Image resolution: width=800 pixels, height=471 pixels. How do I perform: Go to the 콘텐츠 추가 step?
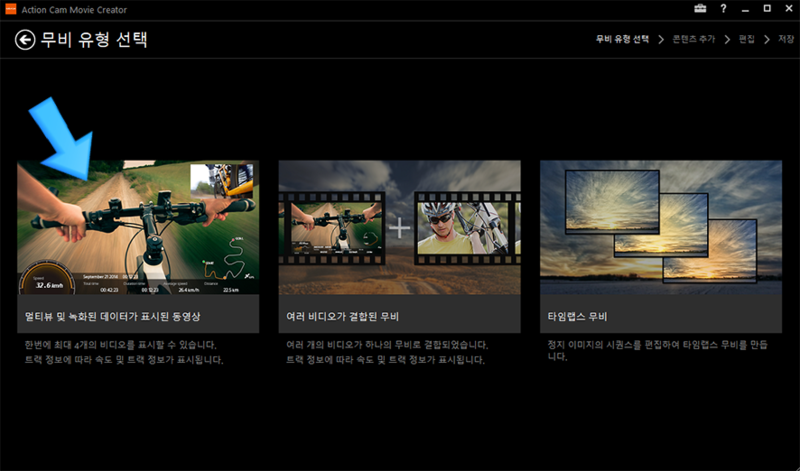tap(693, 39)
